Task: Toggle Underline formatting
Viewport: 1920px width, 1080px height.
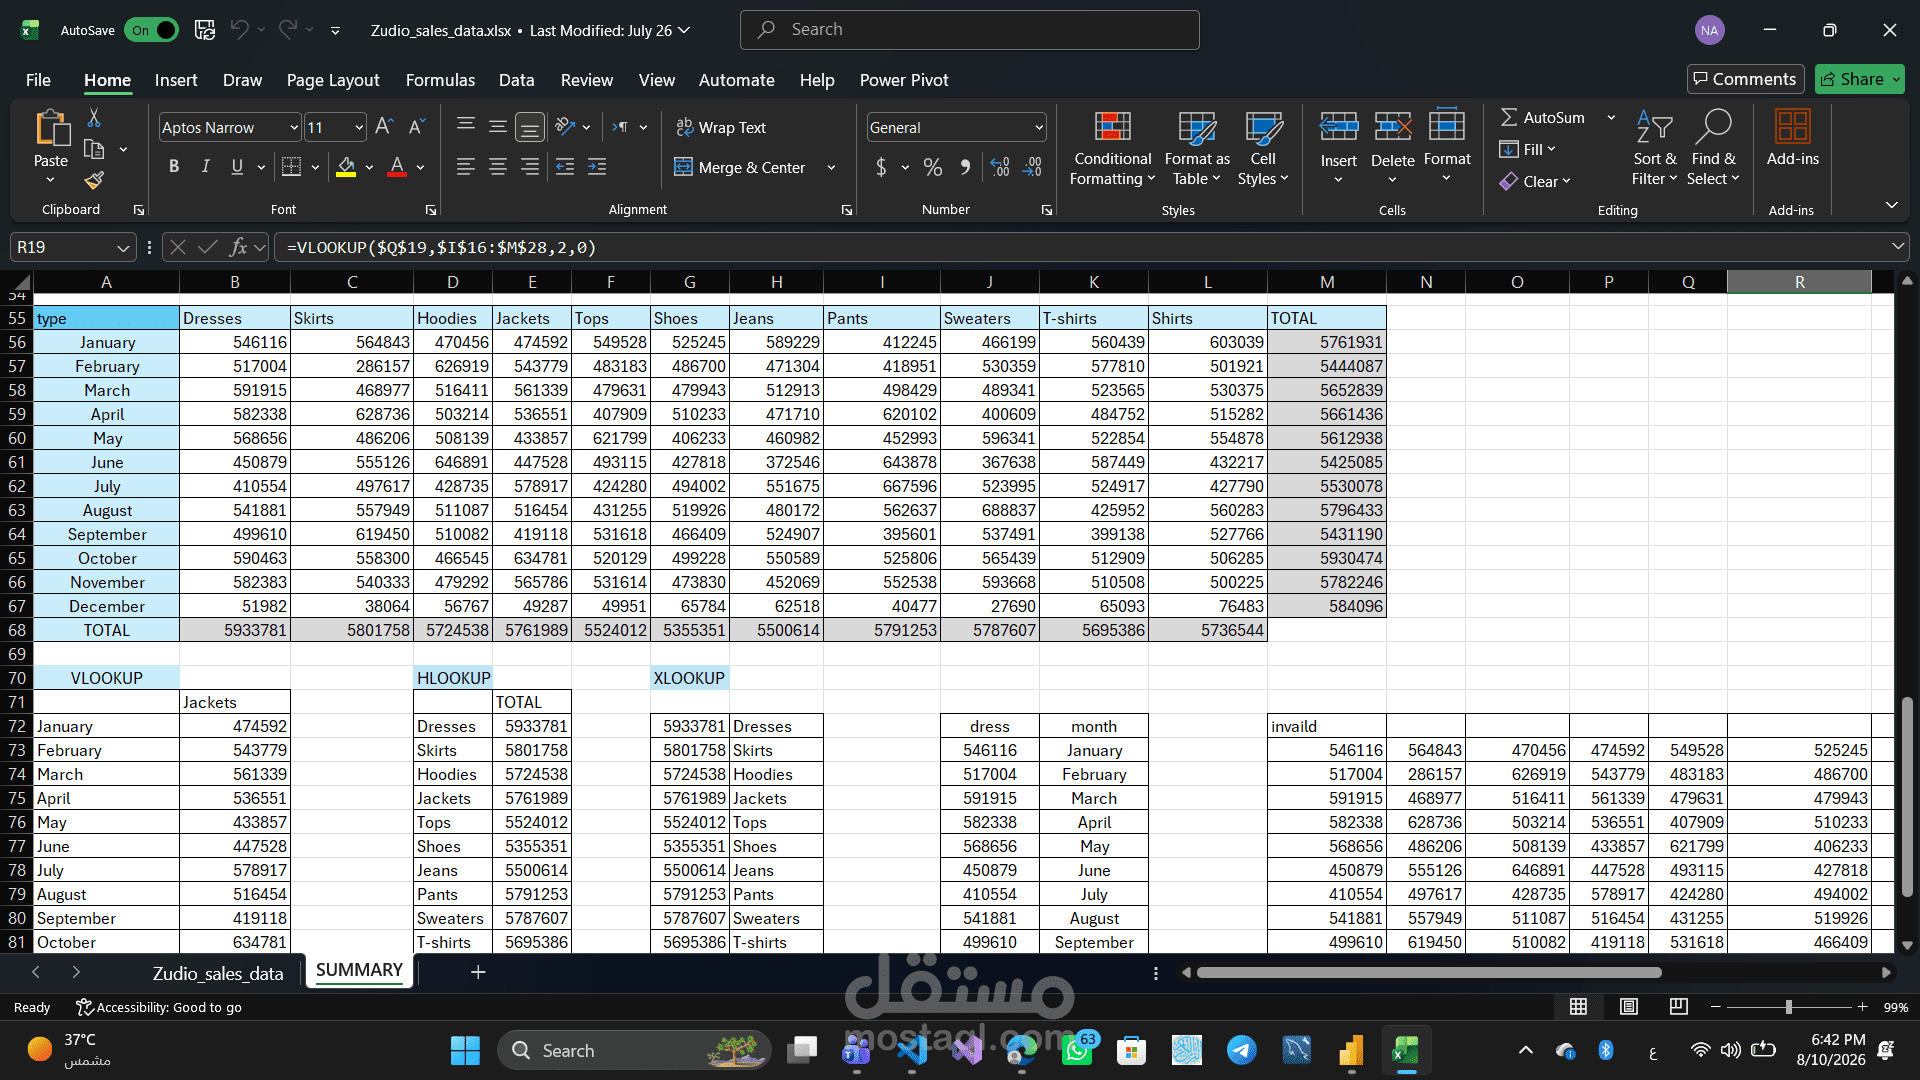Action: coord(237,167)
